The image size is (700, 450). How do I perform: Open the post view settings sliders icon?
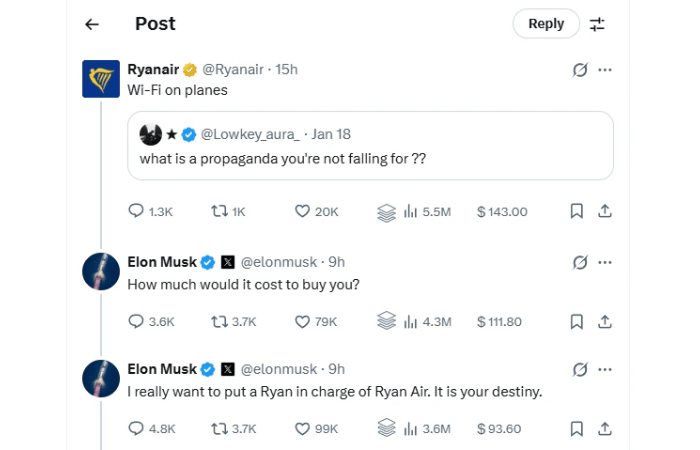click(x=597, y=24)
